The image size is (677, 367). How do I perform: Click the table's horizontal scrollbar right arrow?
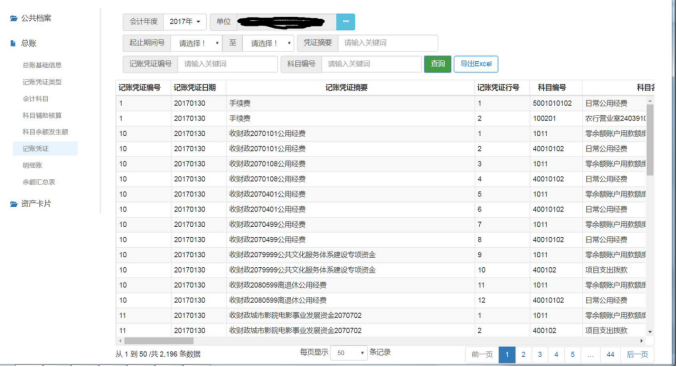(x=642, y=341)
